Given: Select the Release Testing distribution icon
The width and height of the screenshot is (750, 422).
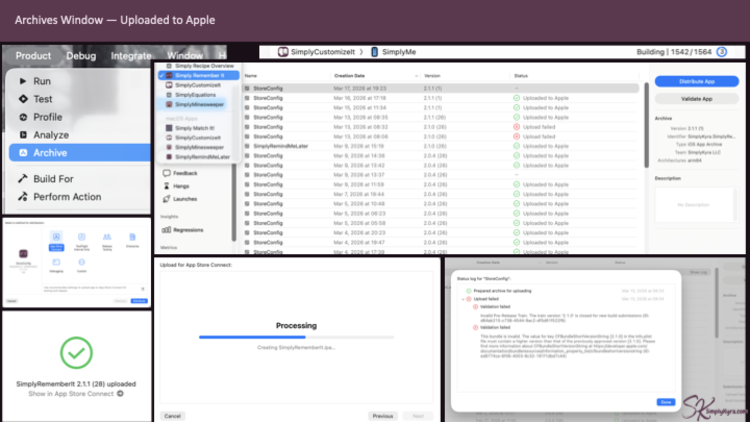Looking at the screenshot, I should tap(107, 237).
